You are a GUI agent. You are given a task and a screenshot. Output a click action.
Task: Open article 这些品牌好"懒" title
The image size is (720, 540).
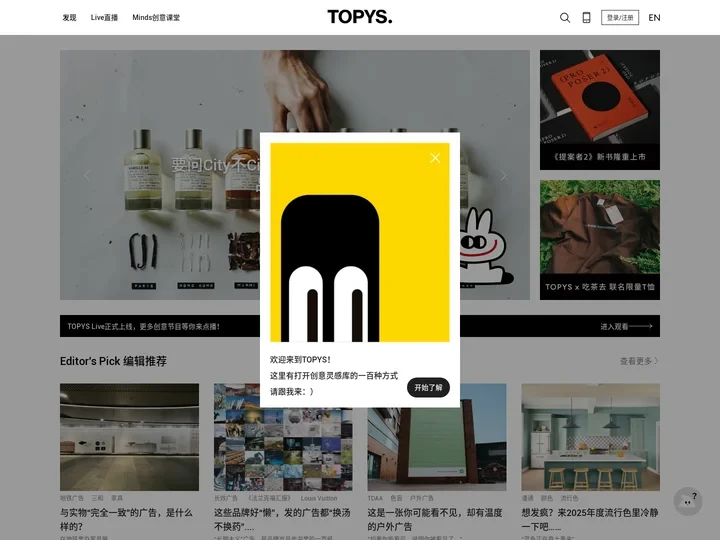click(282, 519)
